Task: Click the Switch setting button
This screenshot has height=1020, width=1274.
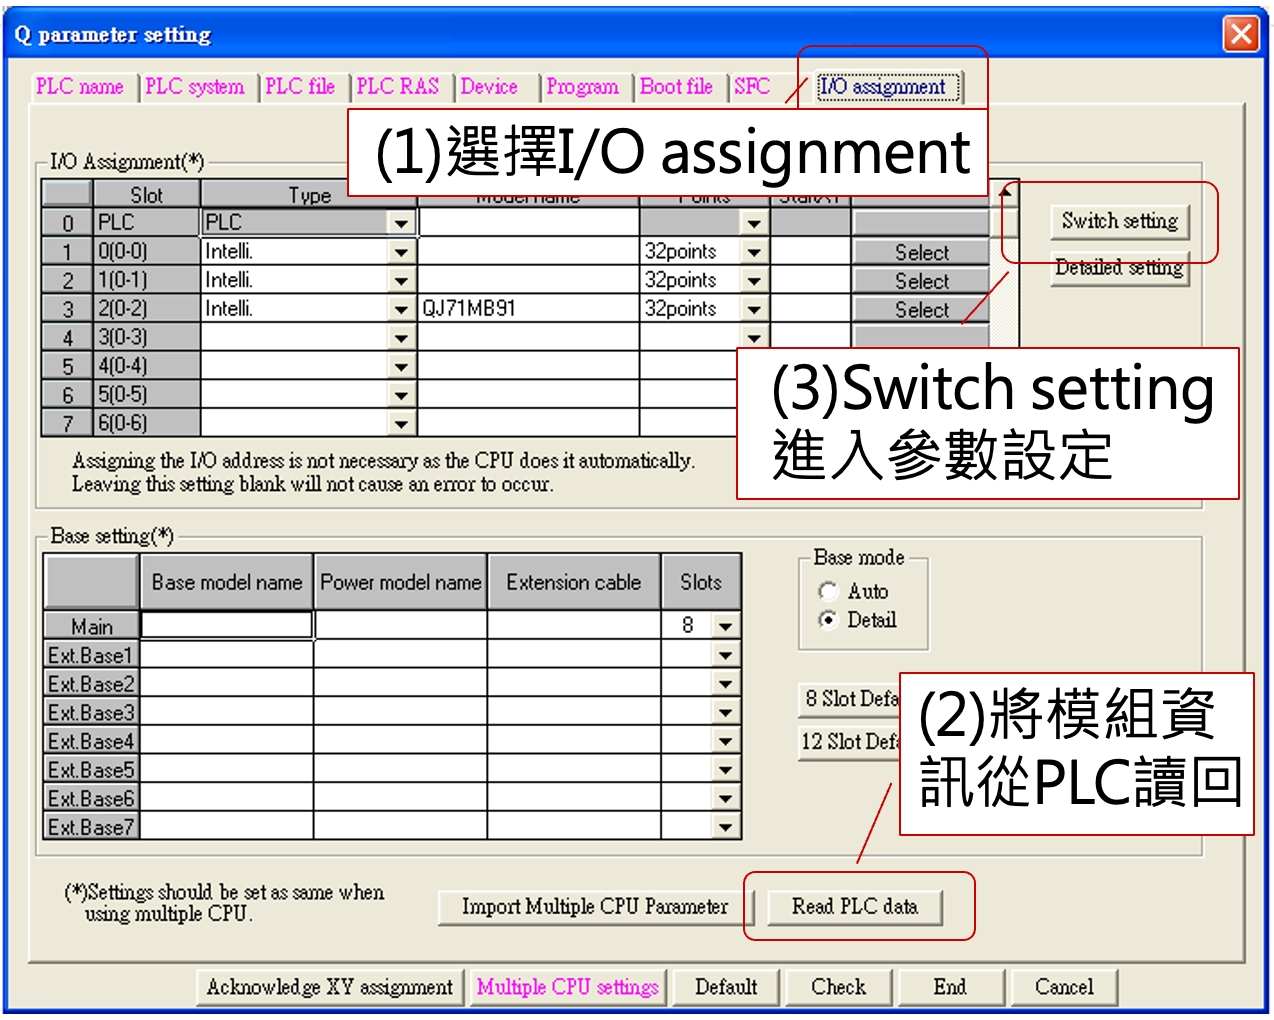Action: (x=1117, y=222)
